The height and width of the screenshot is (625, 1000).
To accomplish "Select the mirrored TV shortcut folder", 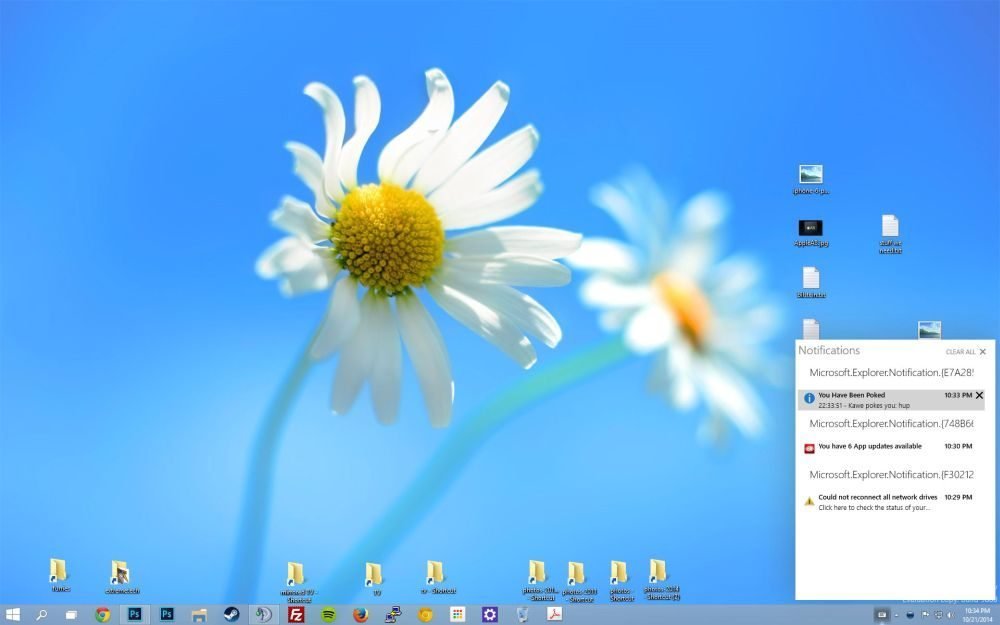I will click(x=298, y=582).
